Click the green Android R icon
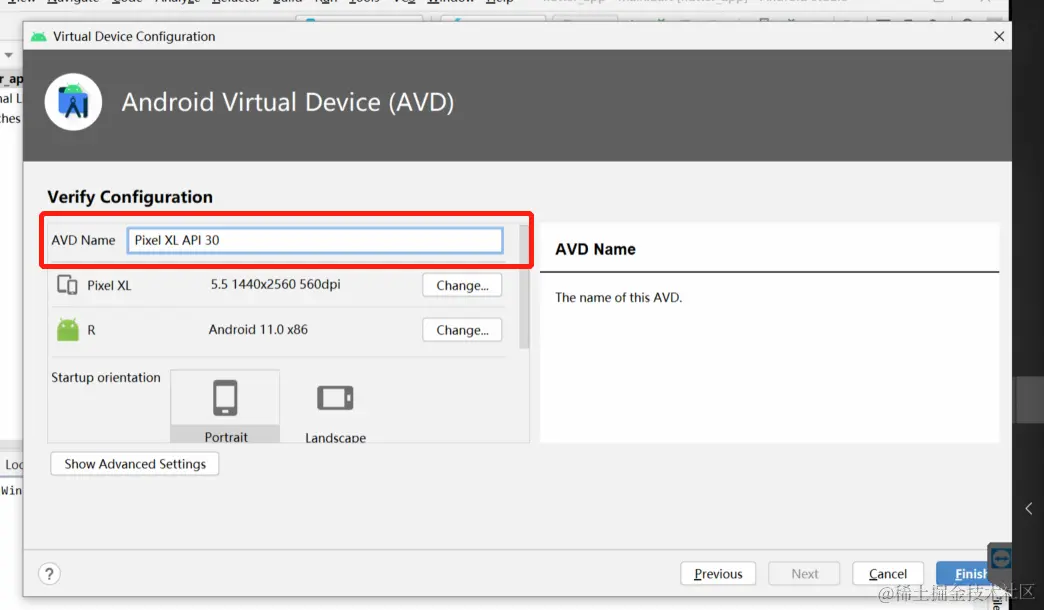The image size is (1044, 610). coord(67,330)
